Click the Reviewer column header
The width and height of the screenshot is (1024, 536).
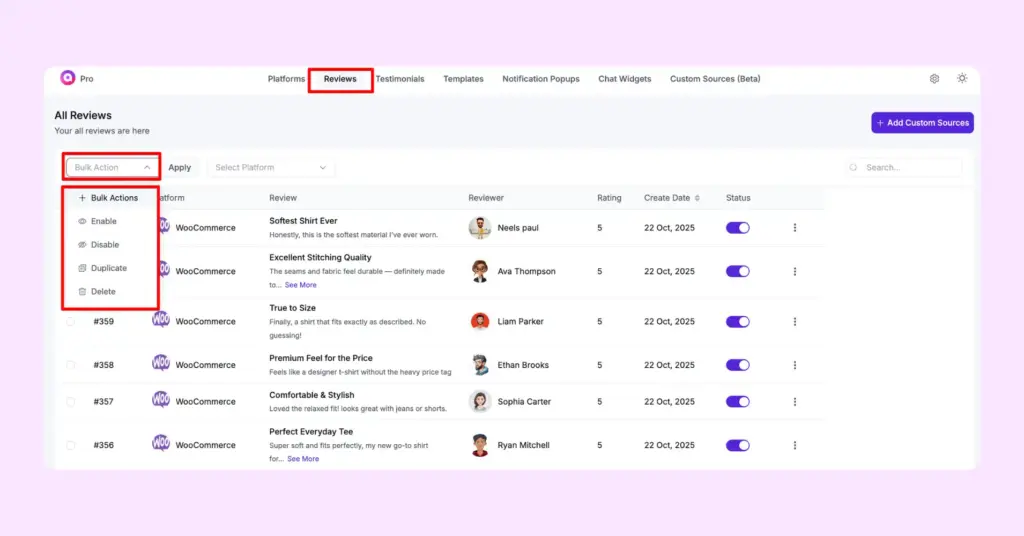486,198
